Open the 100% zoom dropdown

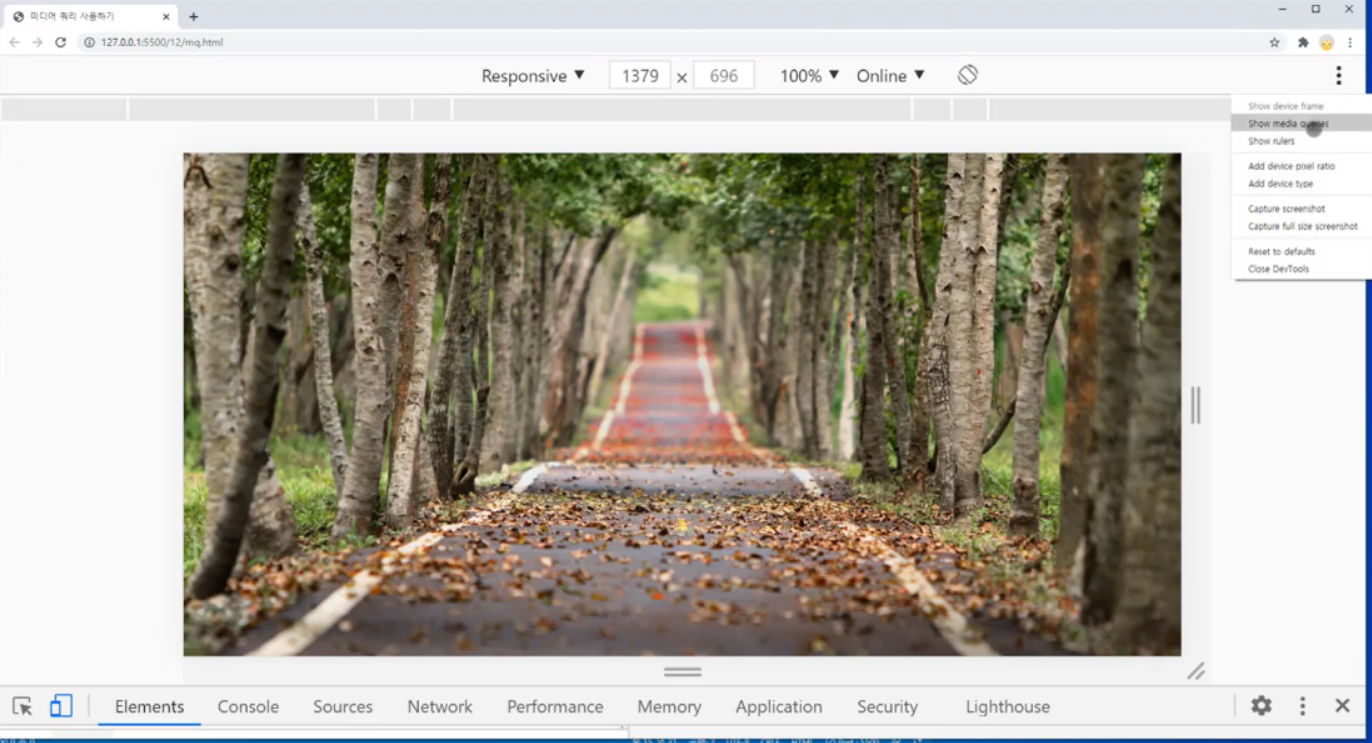[x=809, y=76]
